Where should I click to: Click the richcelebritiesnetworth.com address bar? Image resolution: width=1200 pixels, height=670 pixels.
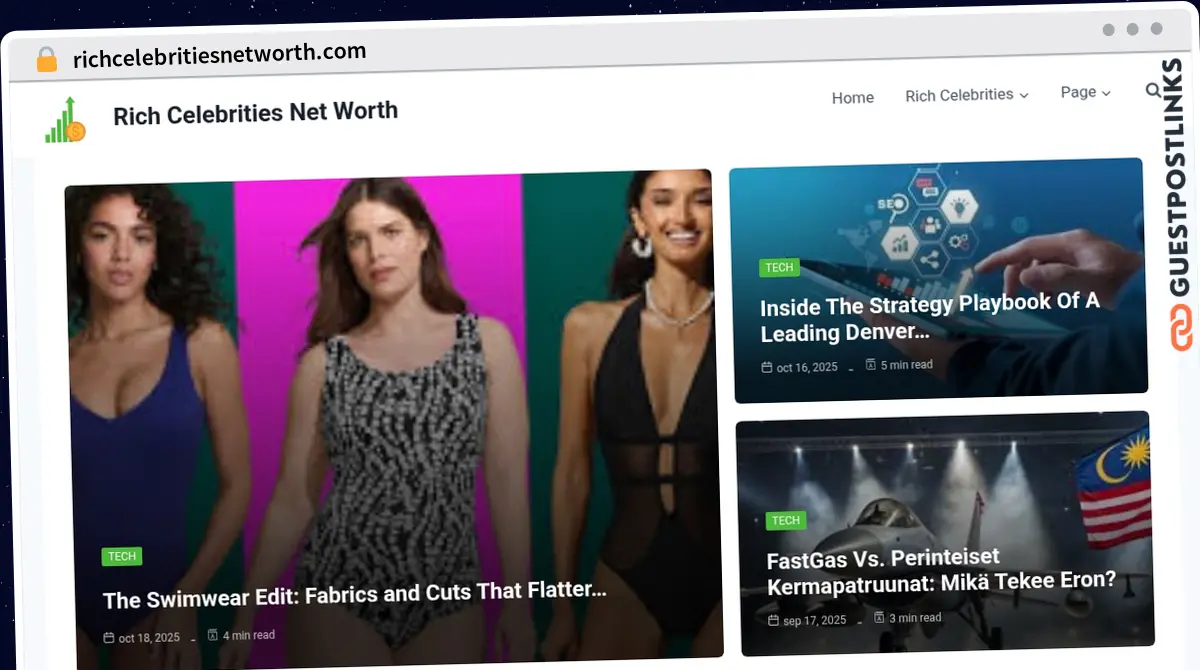[220, 55]
